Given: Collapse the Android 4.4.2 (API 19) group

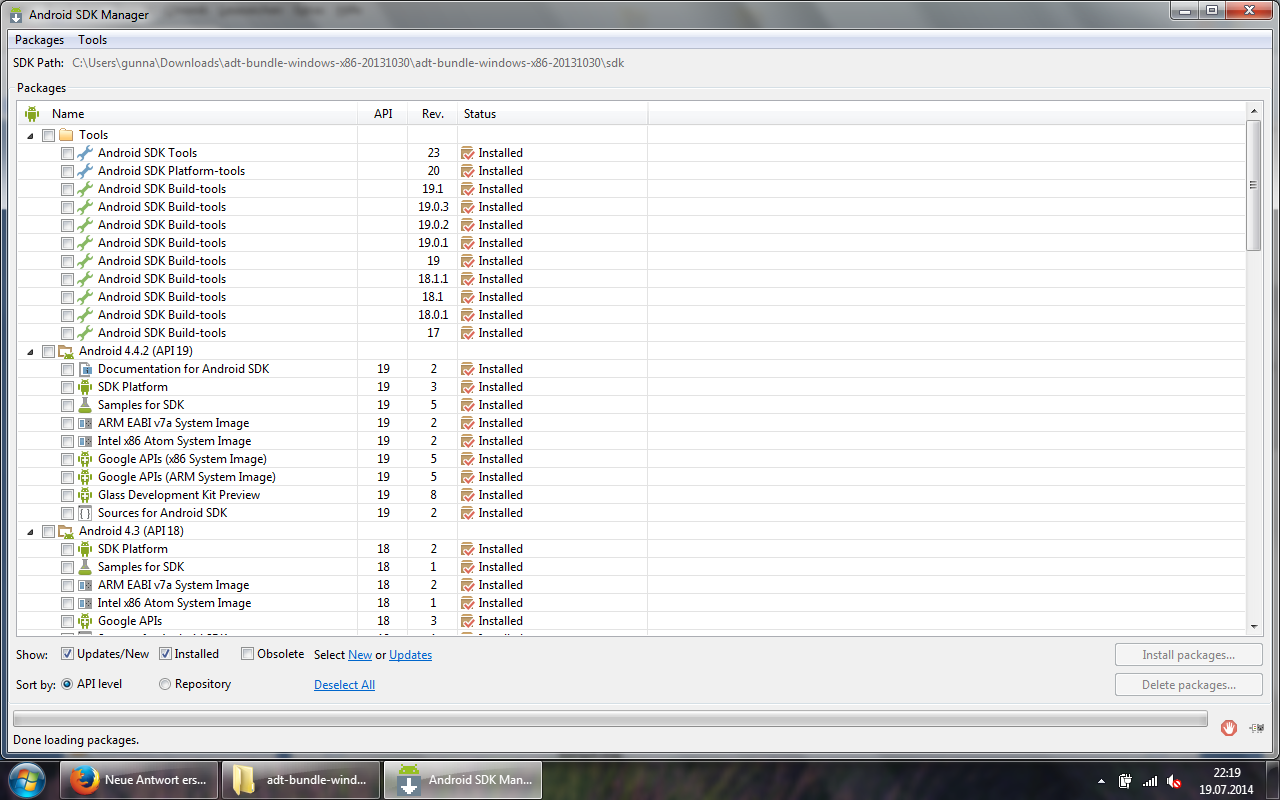Looking at the screenshot, I should (30, 351).
